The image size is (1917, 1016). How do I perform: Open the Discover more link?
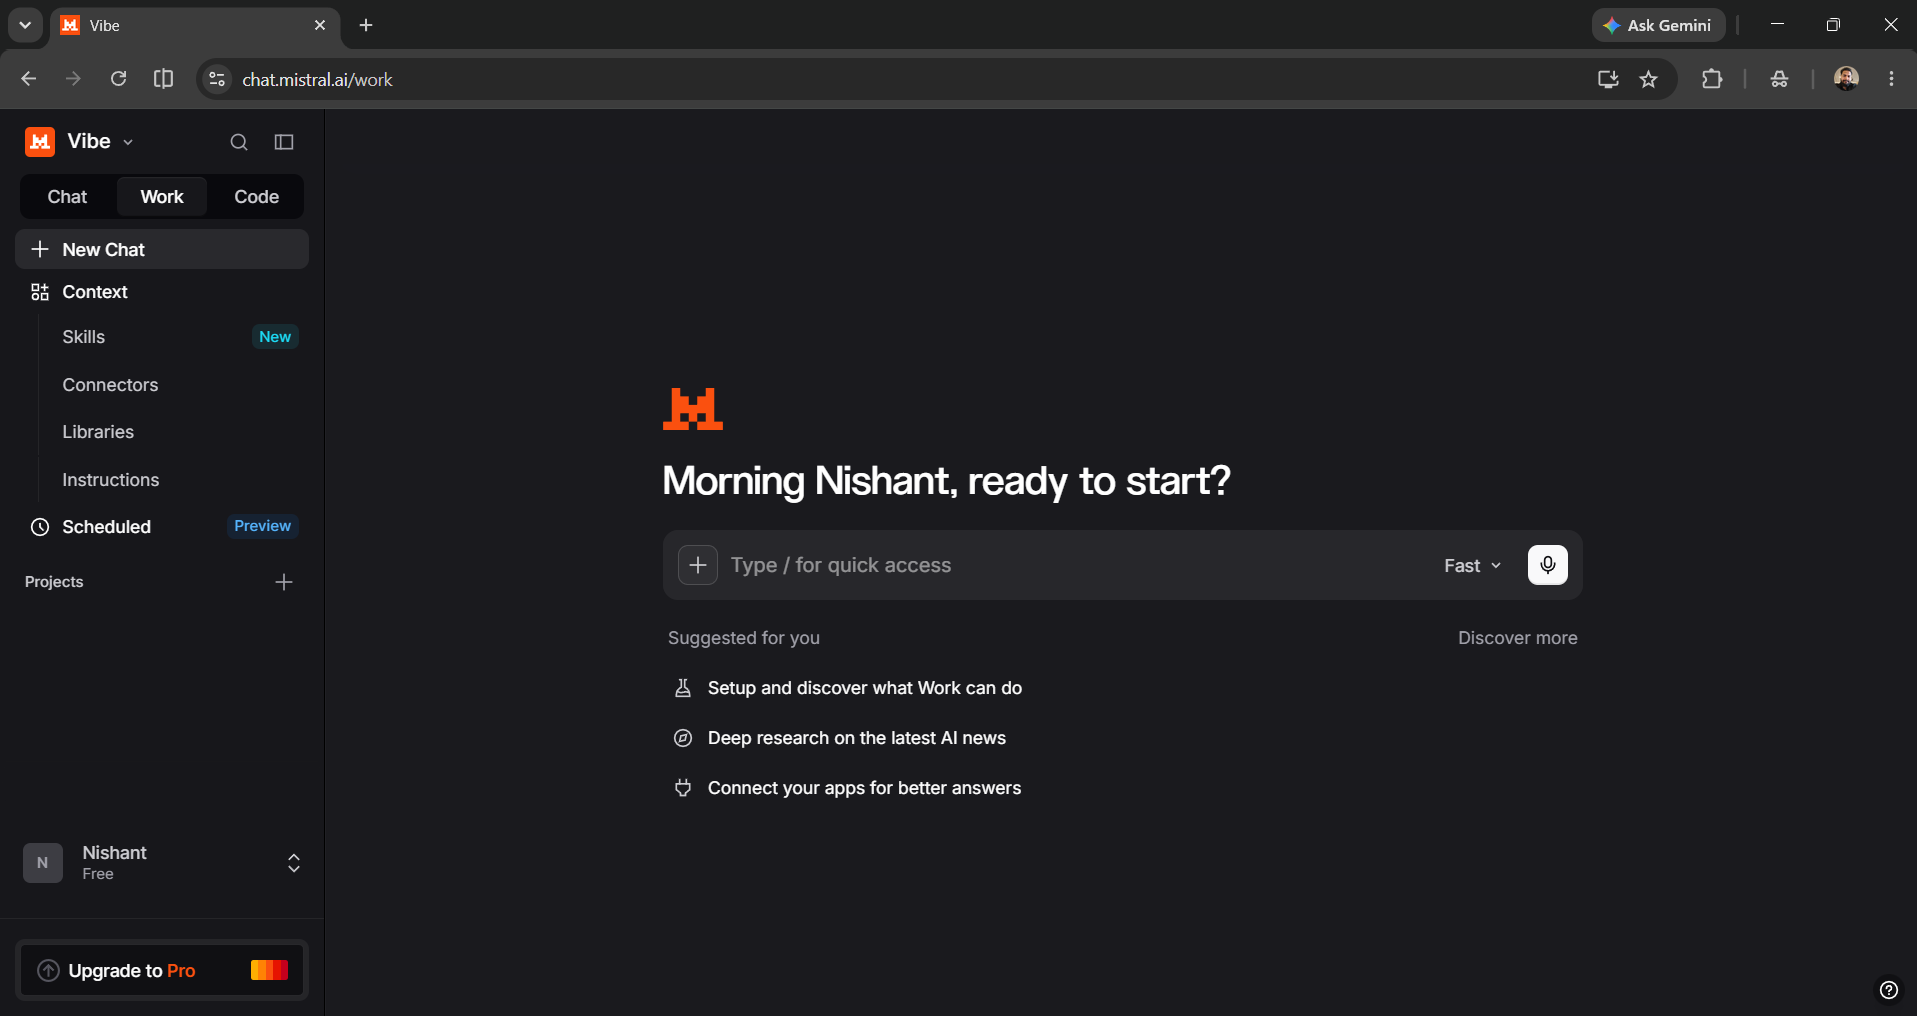(1517, 638)
